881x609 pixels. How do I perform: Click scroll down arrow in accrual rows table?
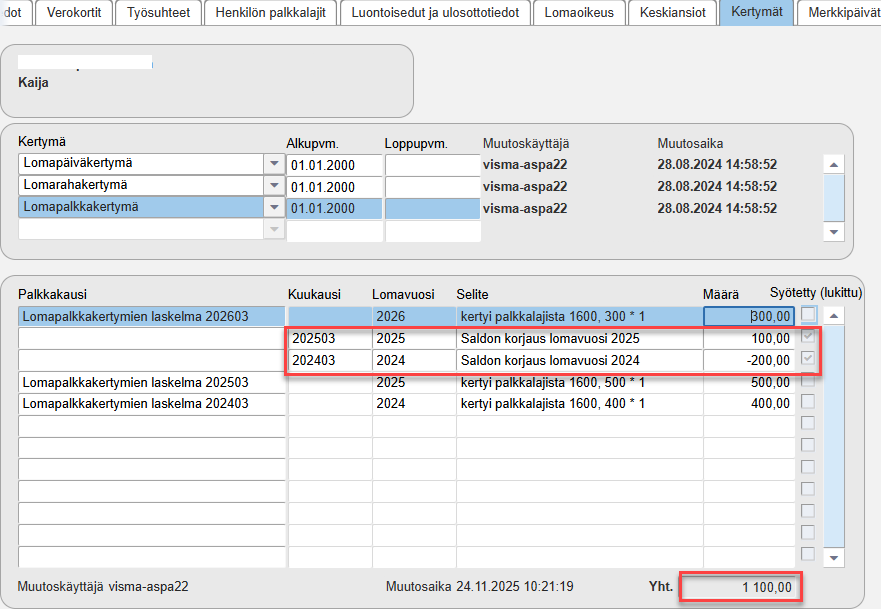pos(834,558)
